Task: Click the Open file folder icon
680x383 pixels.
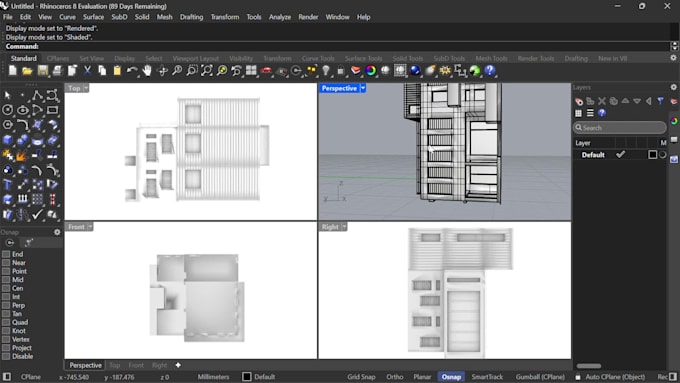Action: [27, 70]
